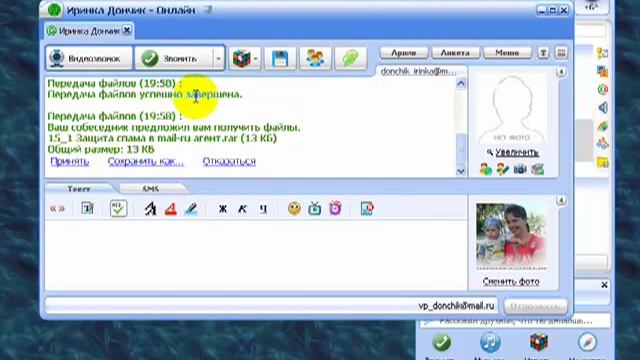Open the Анкета profile button

[455, 53]
